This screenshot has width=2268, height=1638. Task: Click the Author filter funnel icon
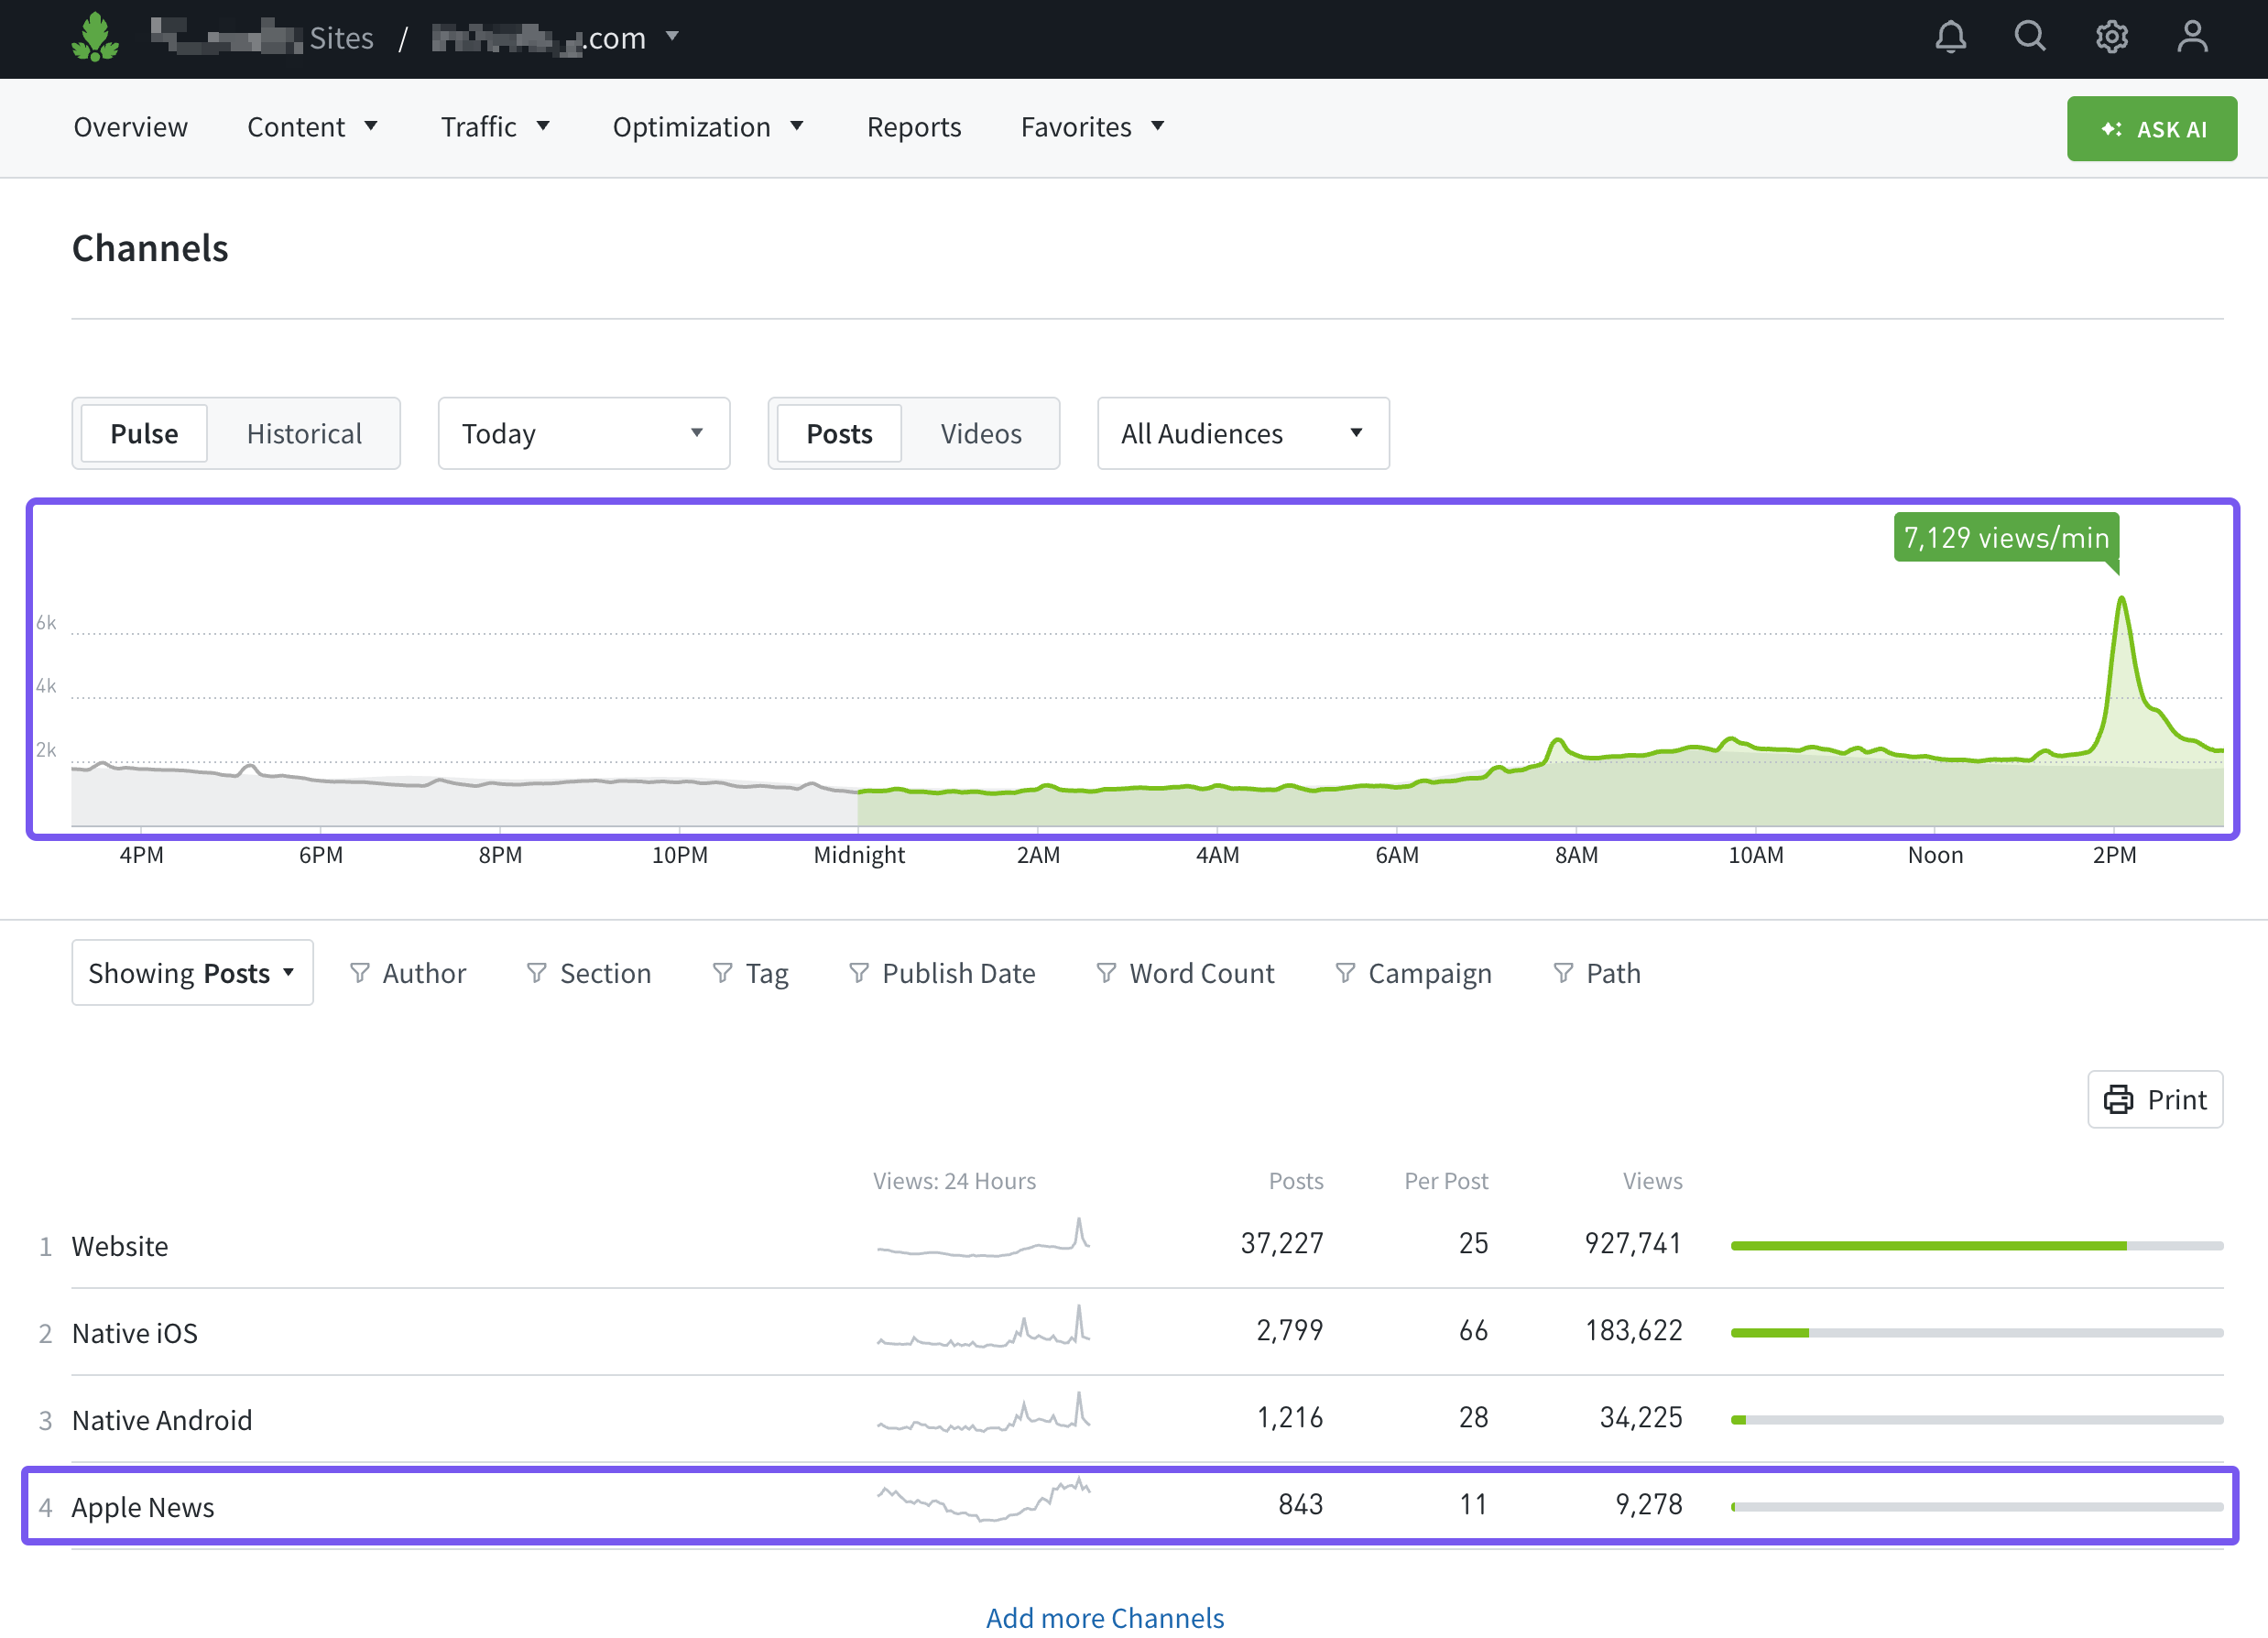coord(360,972)
